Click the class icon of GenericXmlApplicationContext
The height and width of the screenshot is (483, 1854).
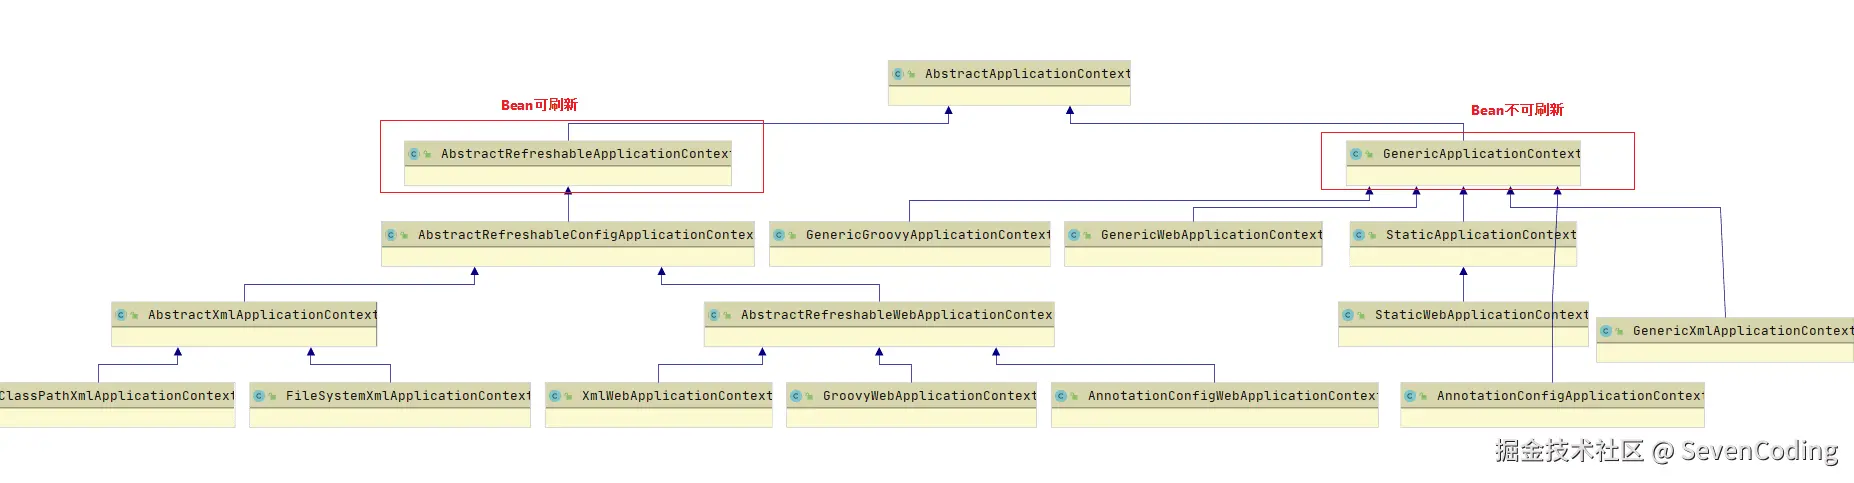(x=1606, y=331)
